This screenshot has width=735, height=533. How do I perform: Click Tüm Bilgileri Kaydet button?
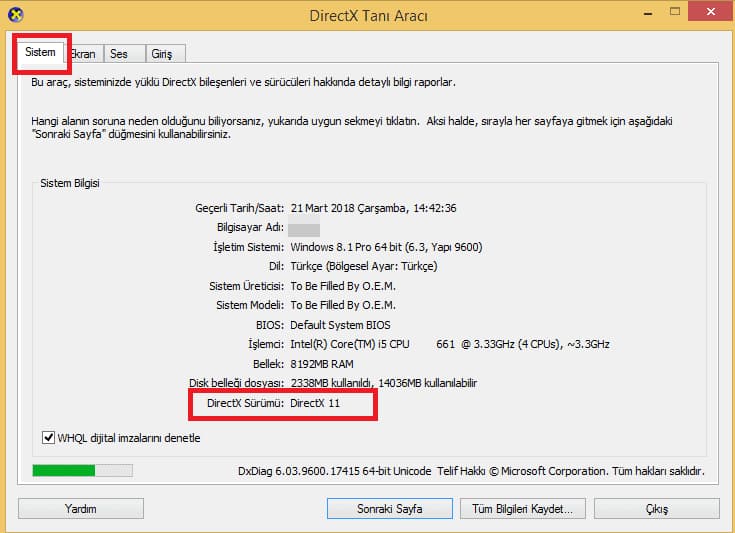(522, 508)
